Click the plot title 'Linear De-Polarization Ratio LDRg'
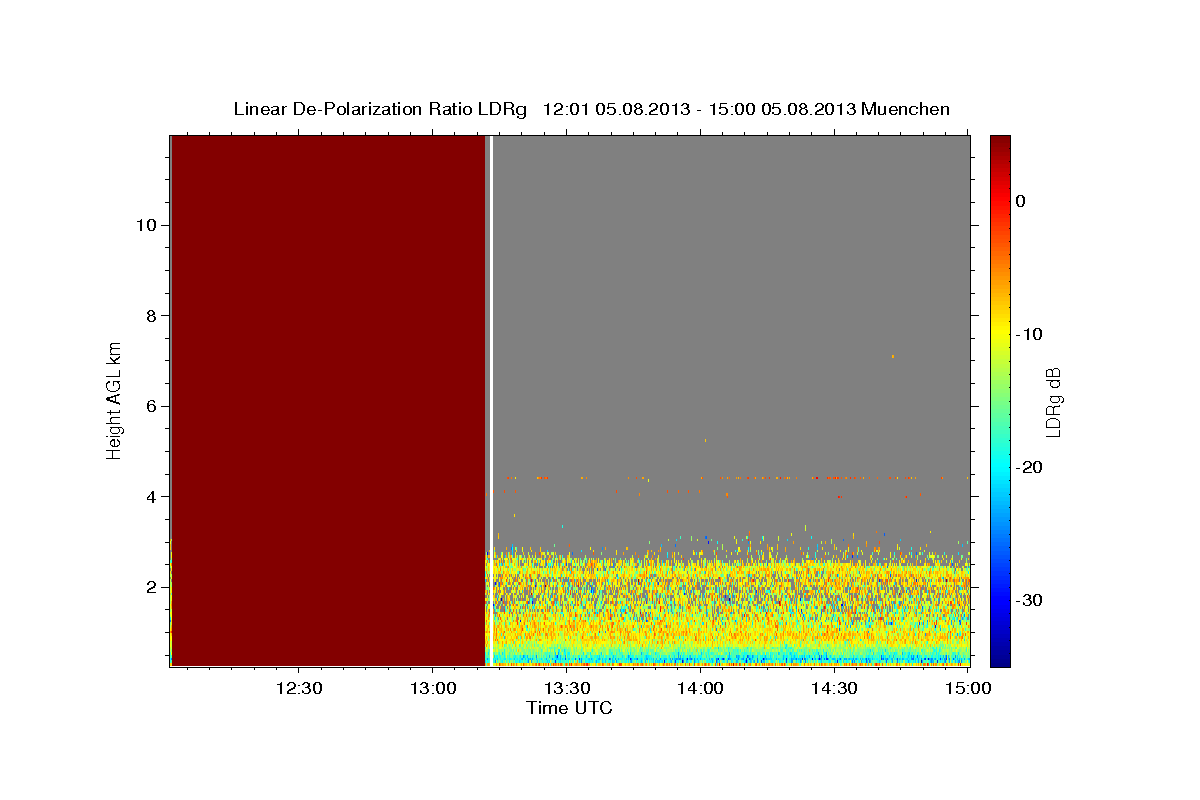 [x=380, y=109]
